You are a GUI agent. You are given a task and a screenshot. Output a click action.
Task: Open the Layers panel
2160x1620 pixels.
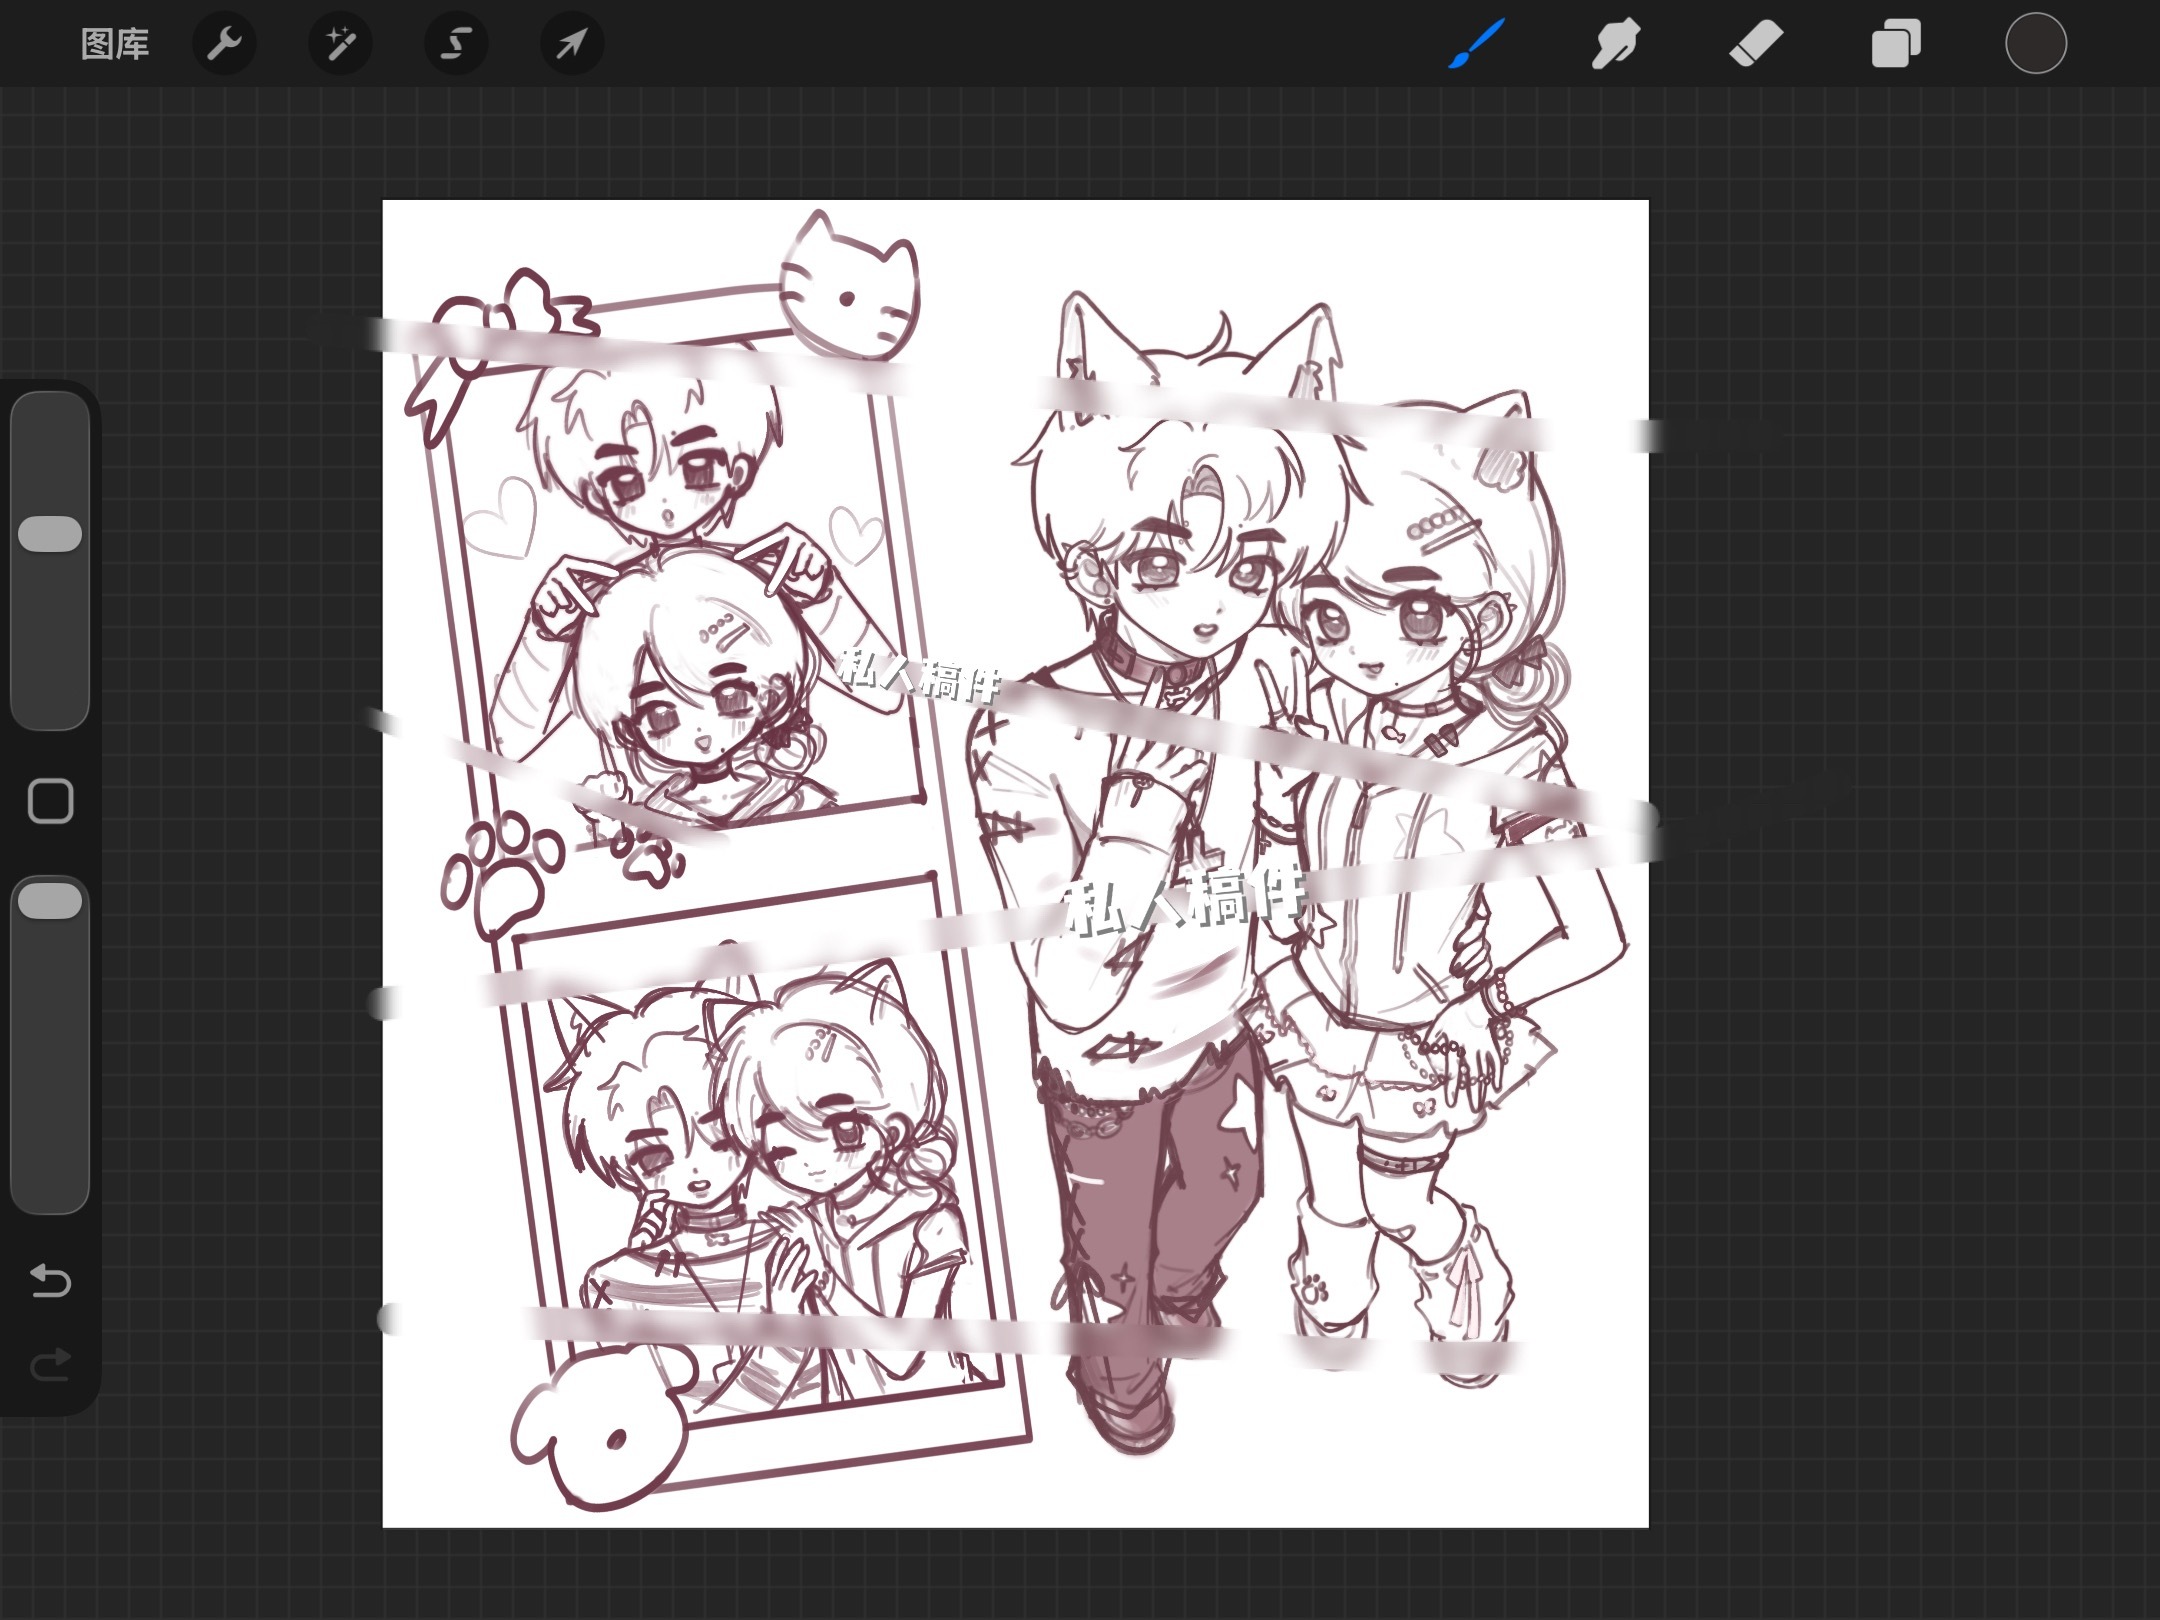(x=1896, y=44)
